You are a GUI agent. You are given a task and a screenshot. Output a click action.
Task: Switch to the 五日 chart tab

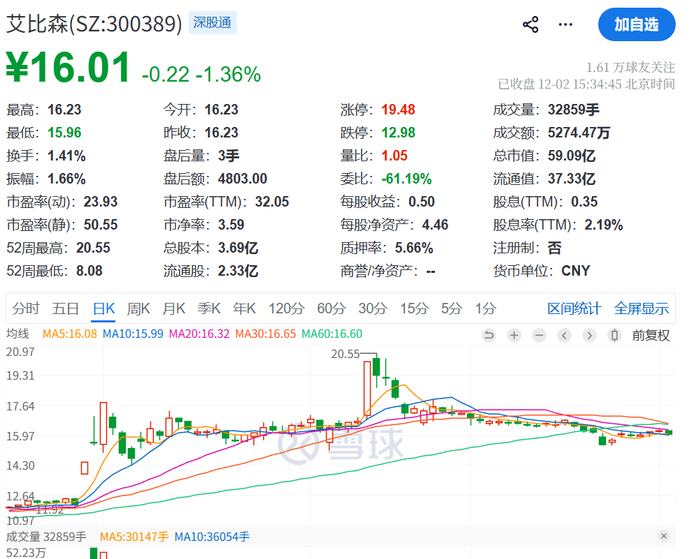click(x=65, y=309)
